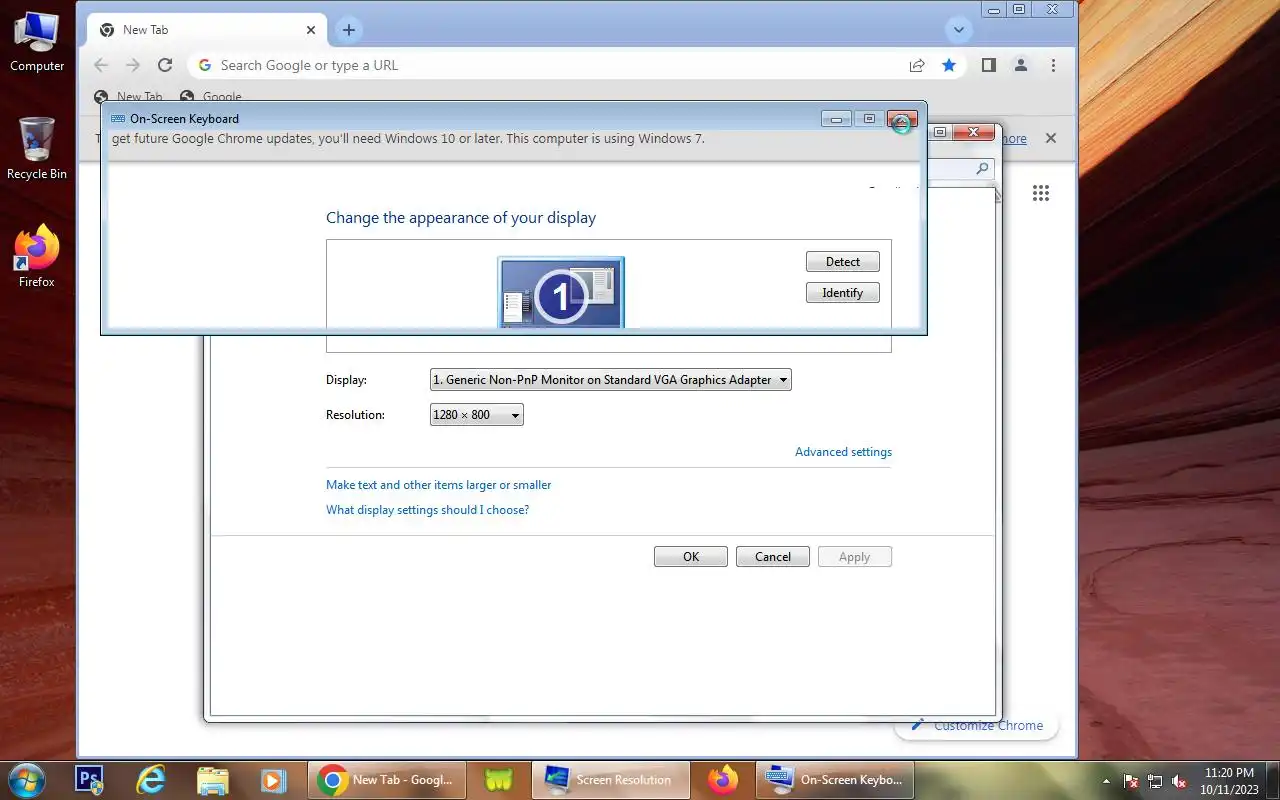Open Windows Media Player from taskbar

[274, 780]
